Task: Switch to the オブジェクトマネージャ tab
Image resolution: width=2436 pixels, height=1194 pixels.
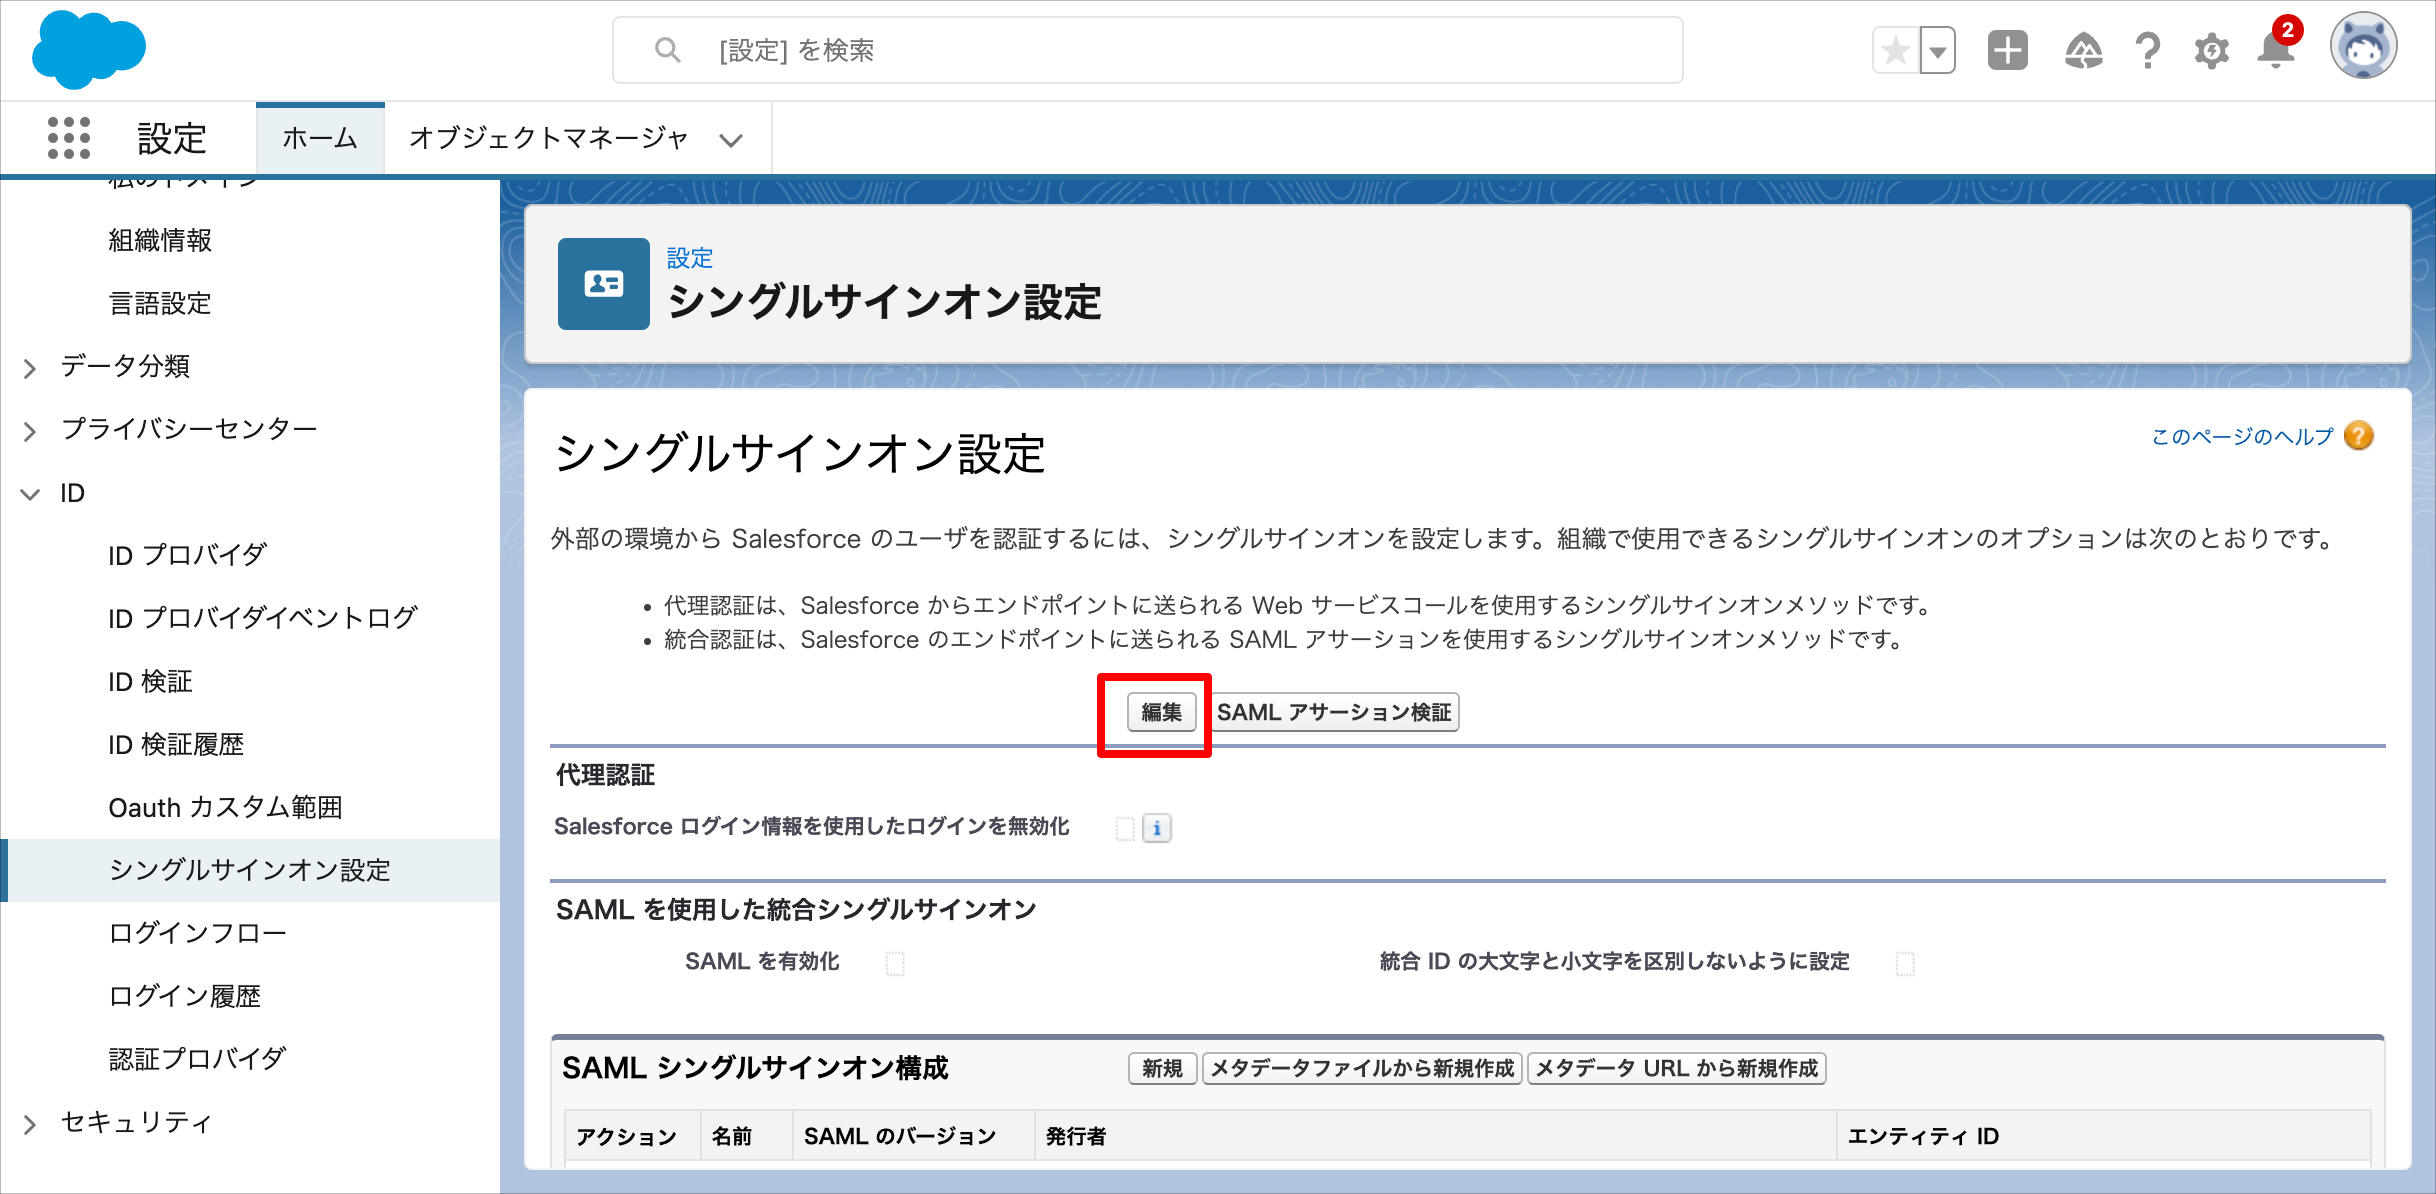Action: pos(549,138)
